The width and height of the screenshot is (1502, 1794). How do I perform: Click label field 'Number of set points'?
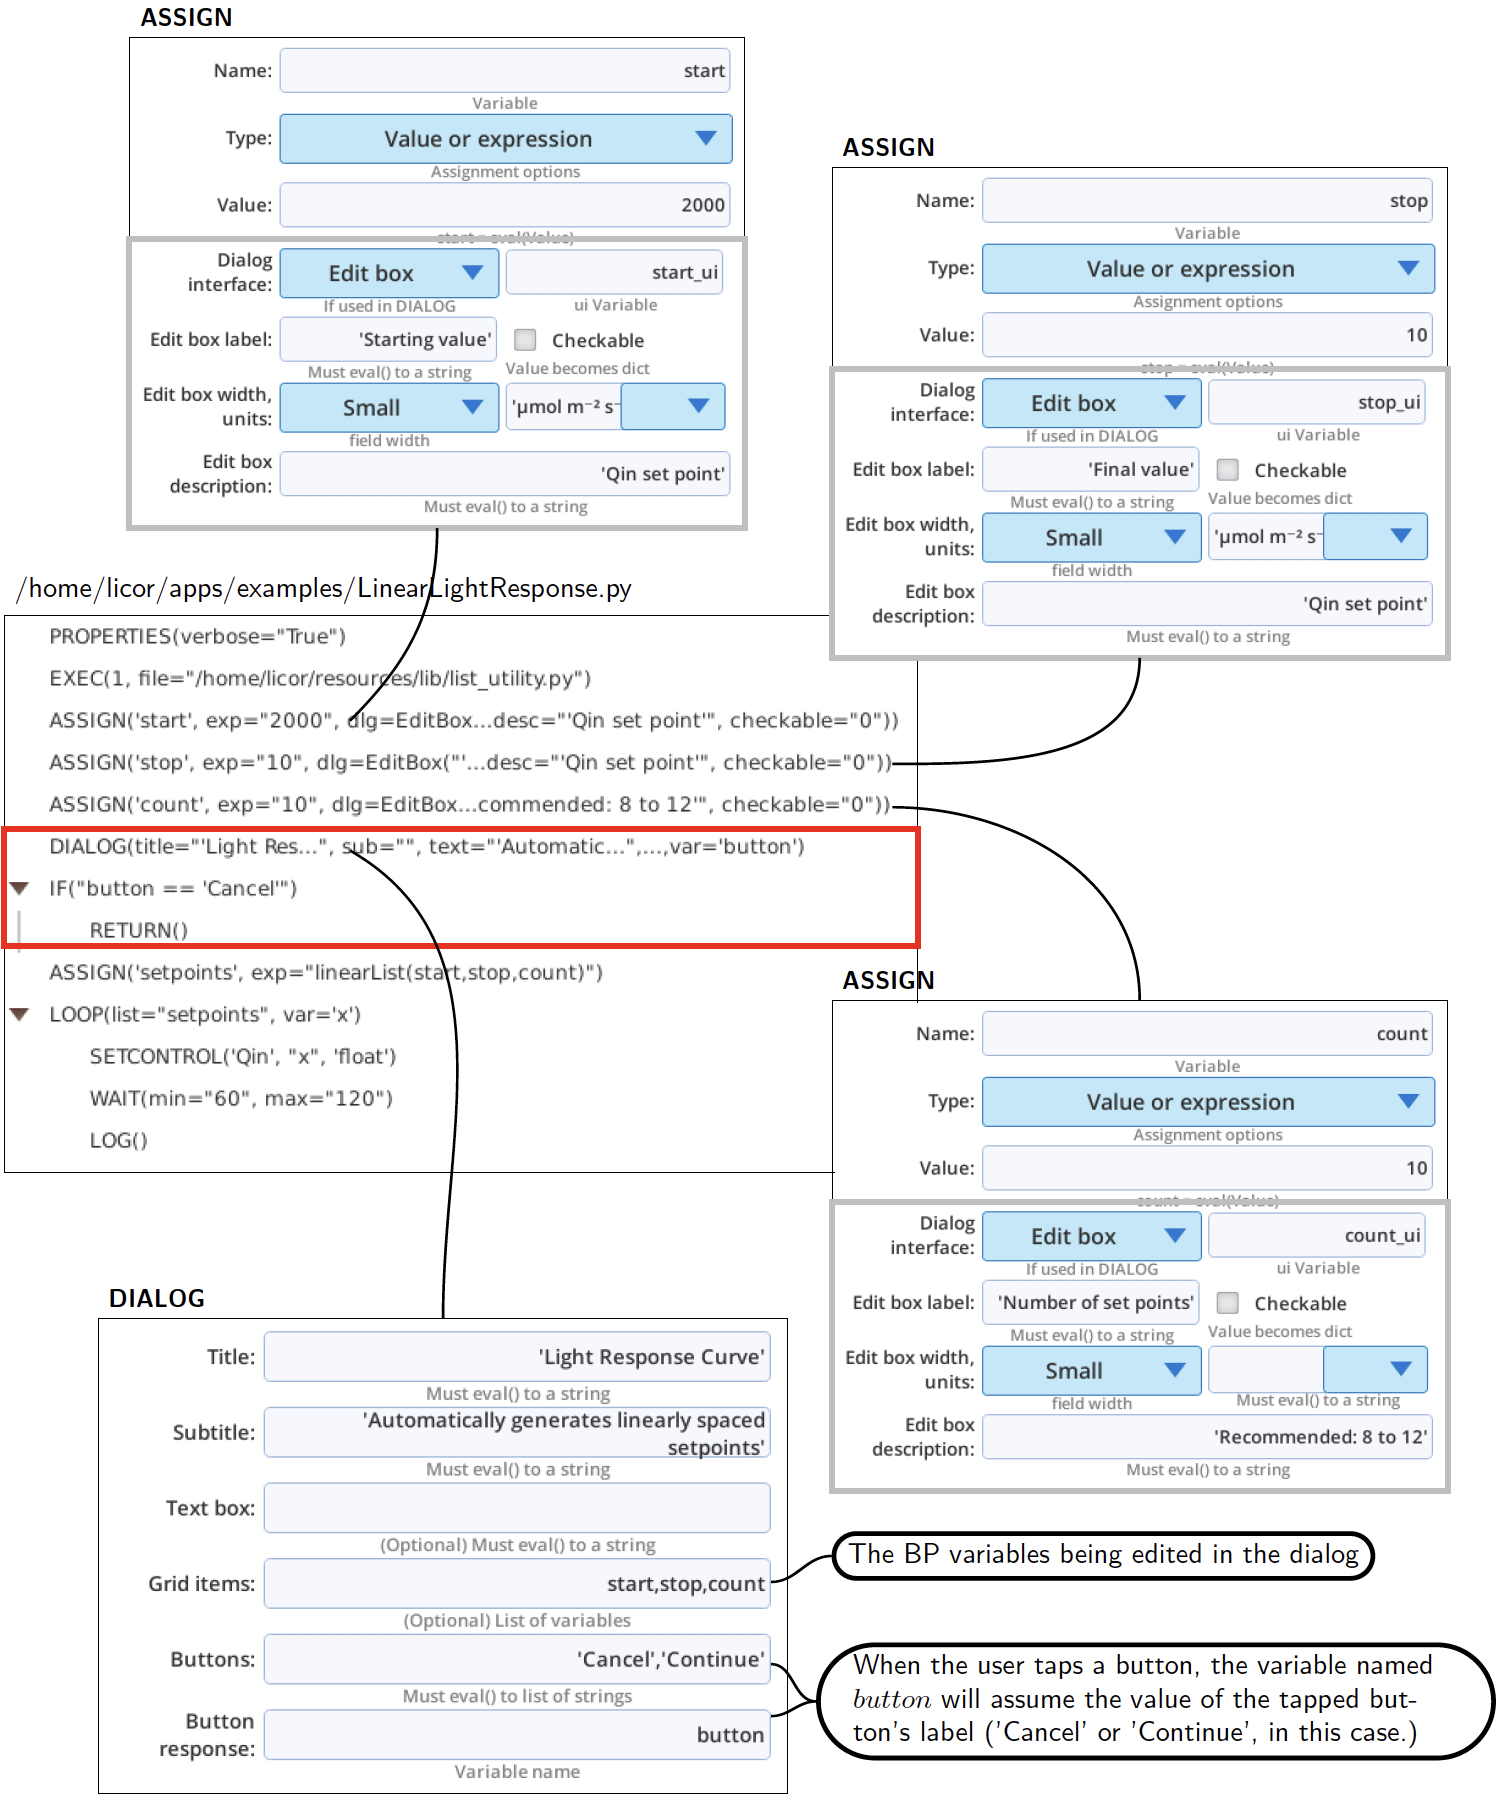(x=1091, y=1302)
